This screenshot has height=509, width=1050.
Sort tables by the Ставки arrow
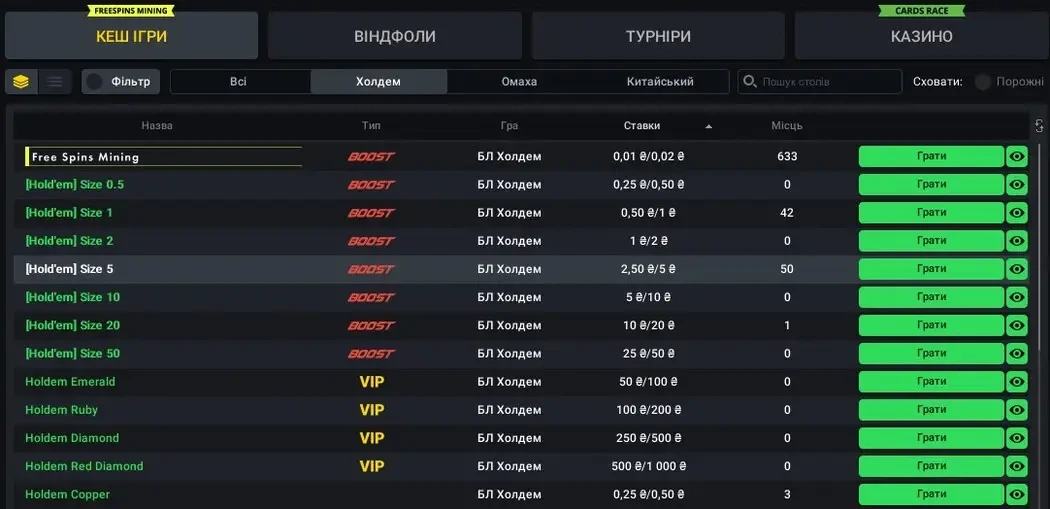pos(709,126)
